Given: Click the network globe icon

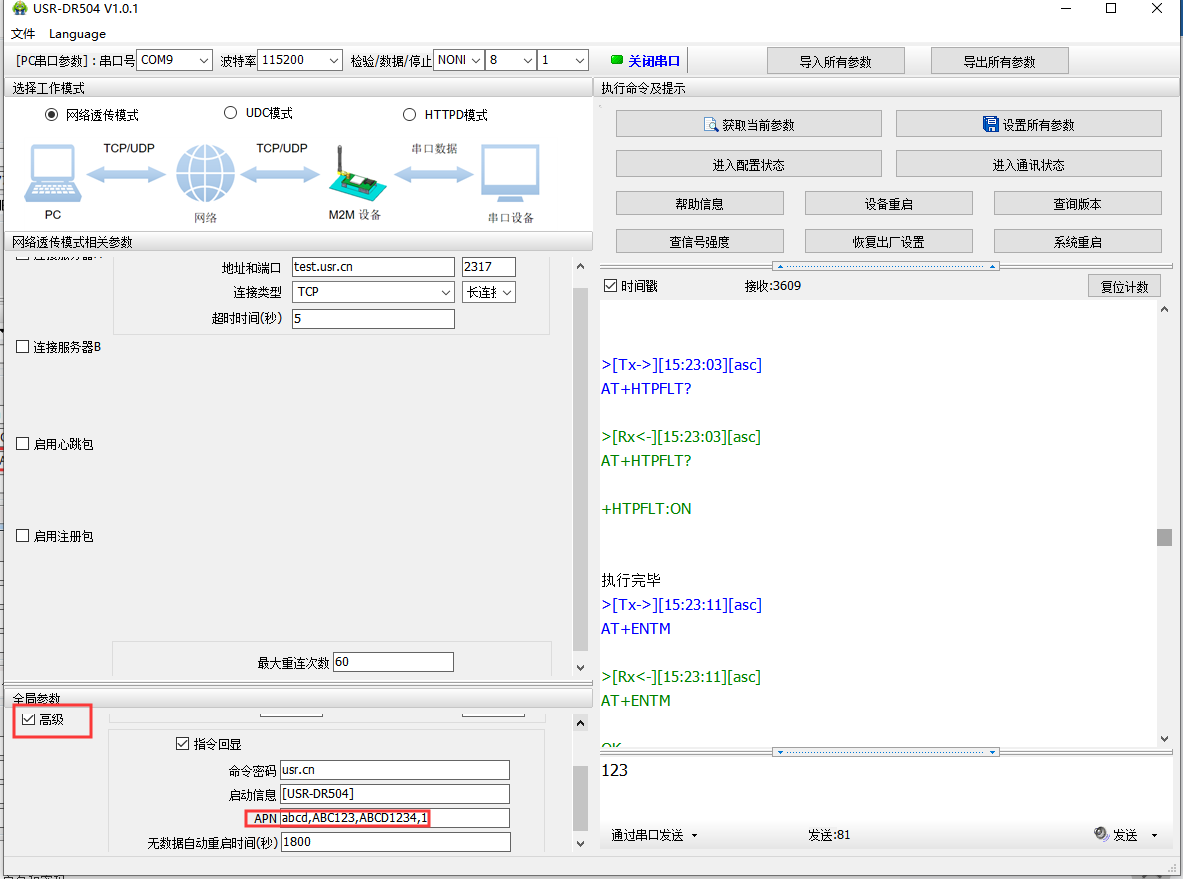Looking at the screenshot, I should pos(204,174).
